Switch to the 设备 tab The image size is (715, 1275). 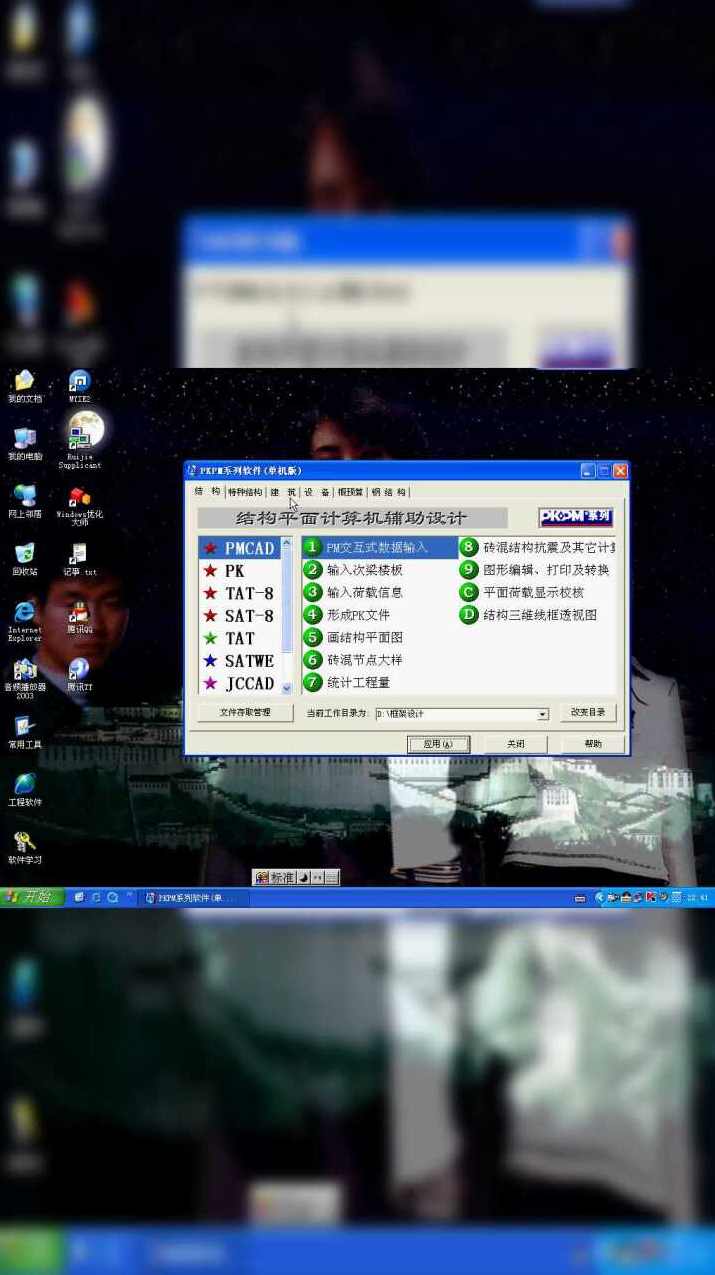(317, 492)
